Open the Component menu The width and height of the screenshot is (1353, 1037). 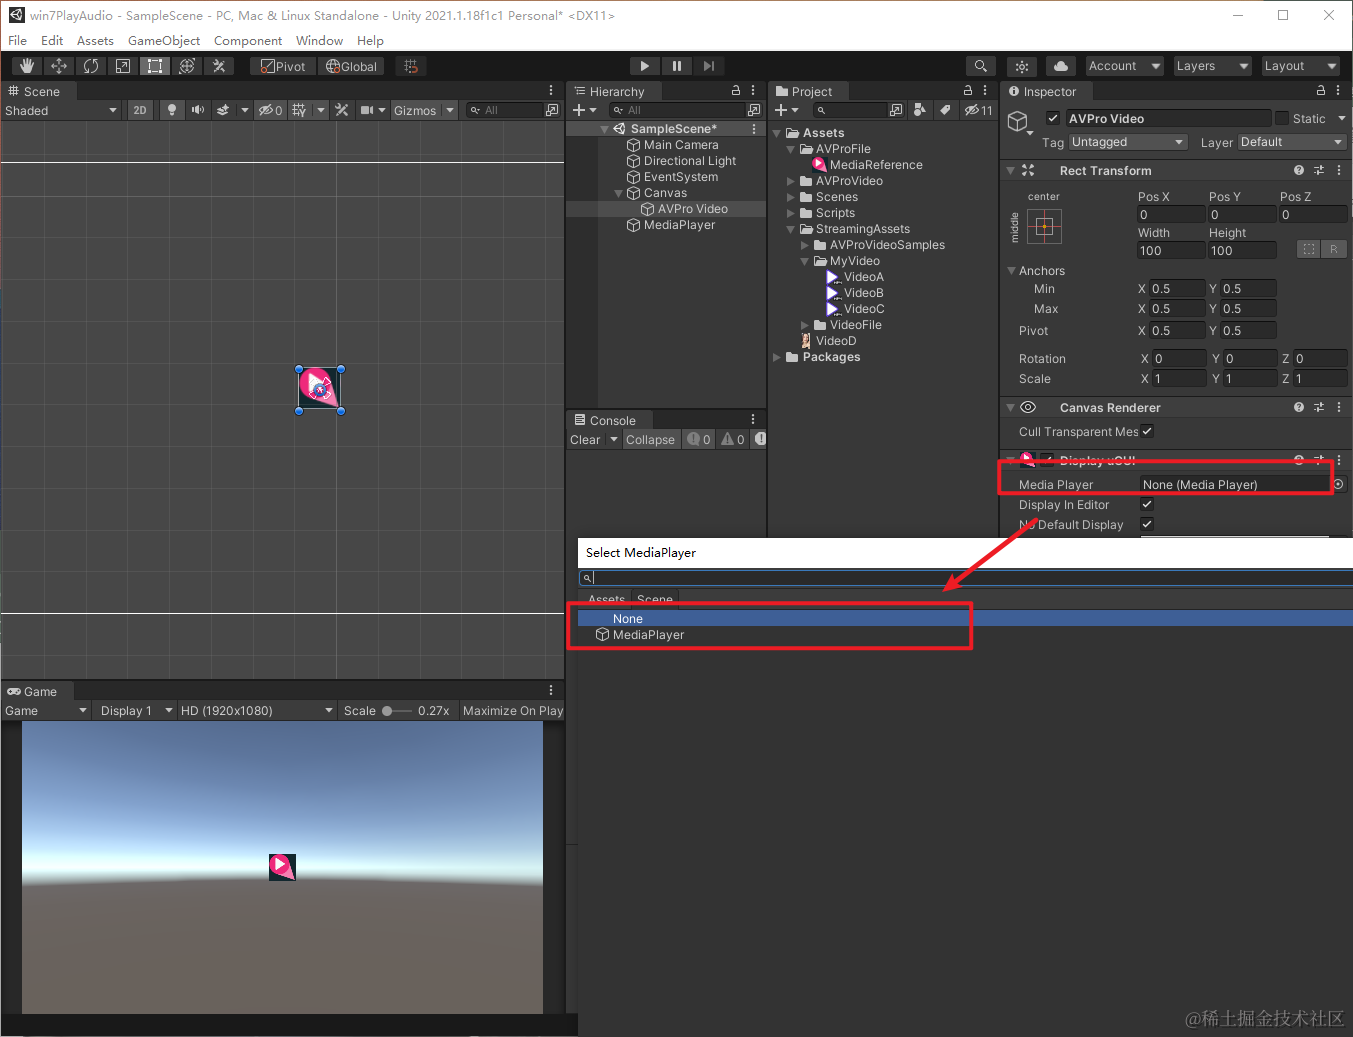coord(248,40)
